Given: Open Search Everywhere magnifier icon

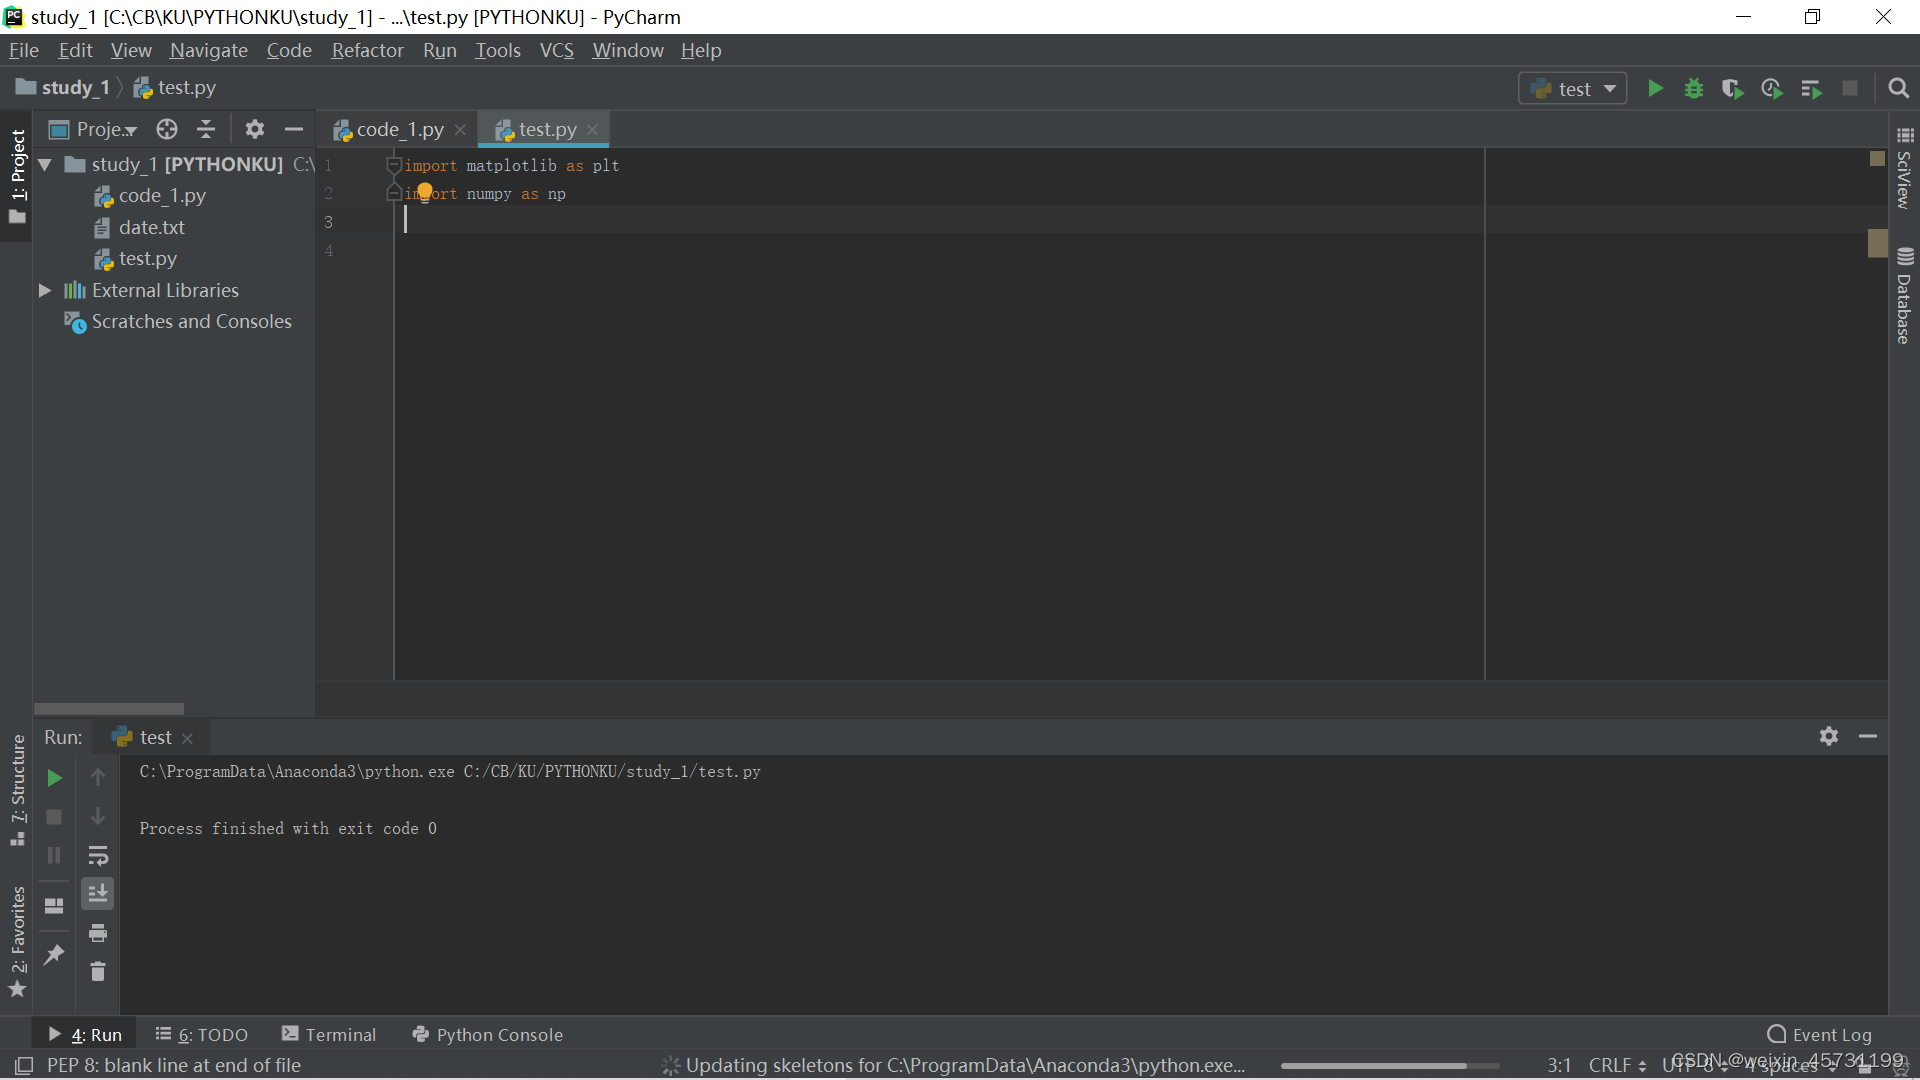Looking at the screenshot, I should tap(1898, 89).
